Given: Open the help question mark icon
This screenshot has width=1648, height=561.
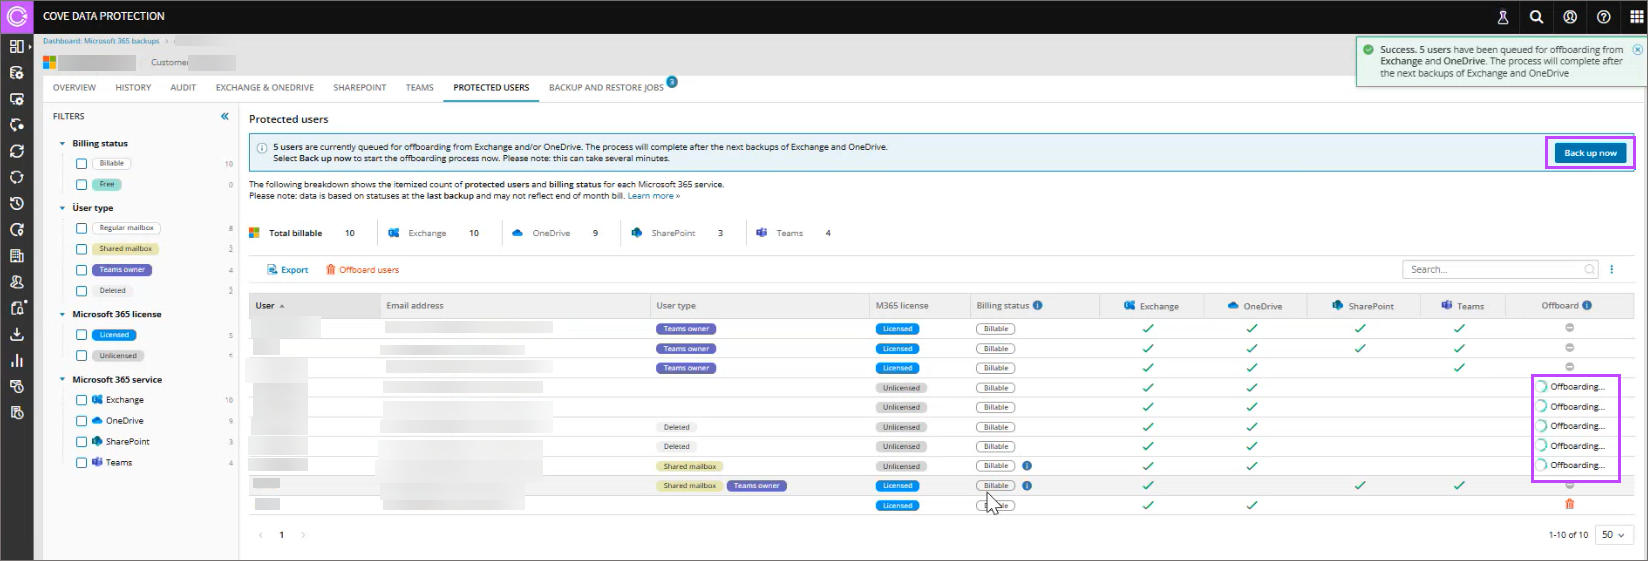Looking at the screenshot, I should (1603, 17).
